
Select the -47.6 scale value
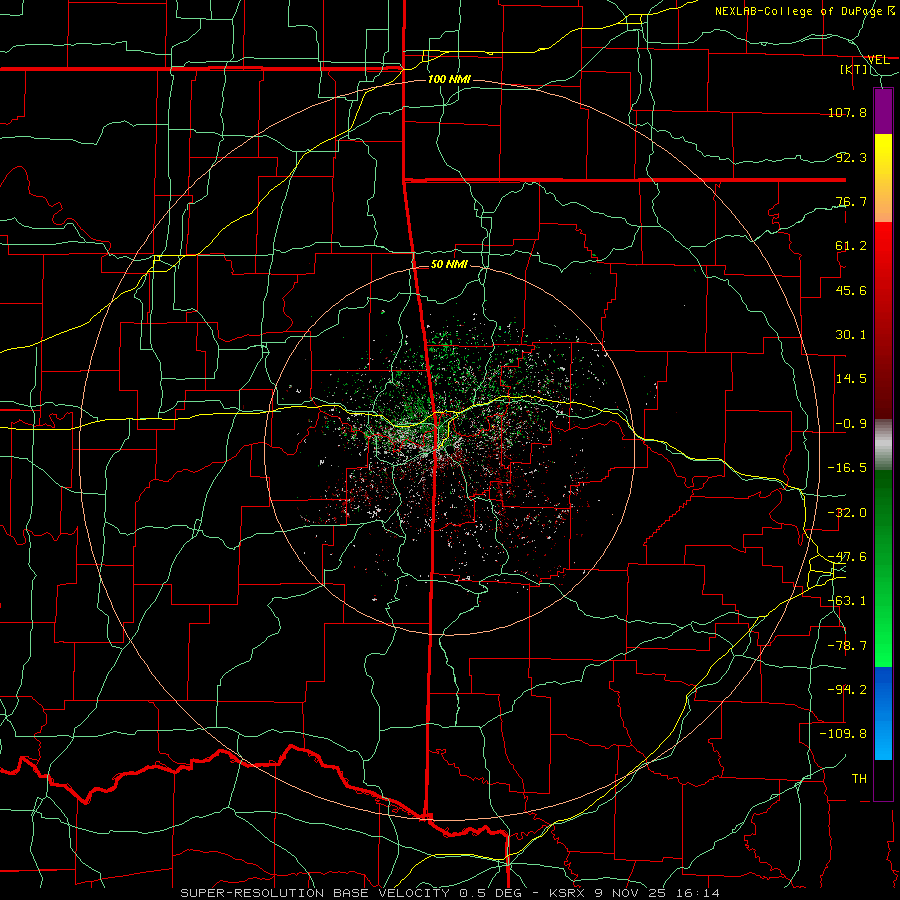(847, 557)
